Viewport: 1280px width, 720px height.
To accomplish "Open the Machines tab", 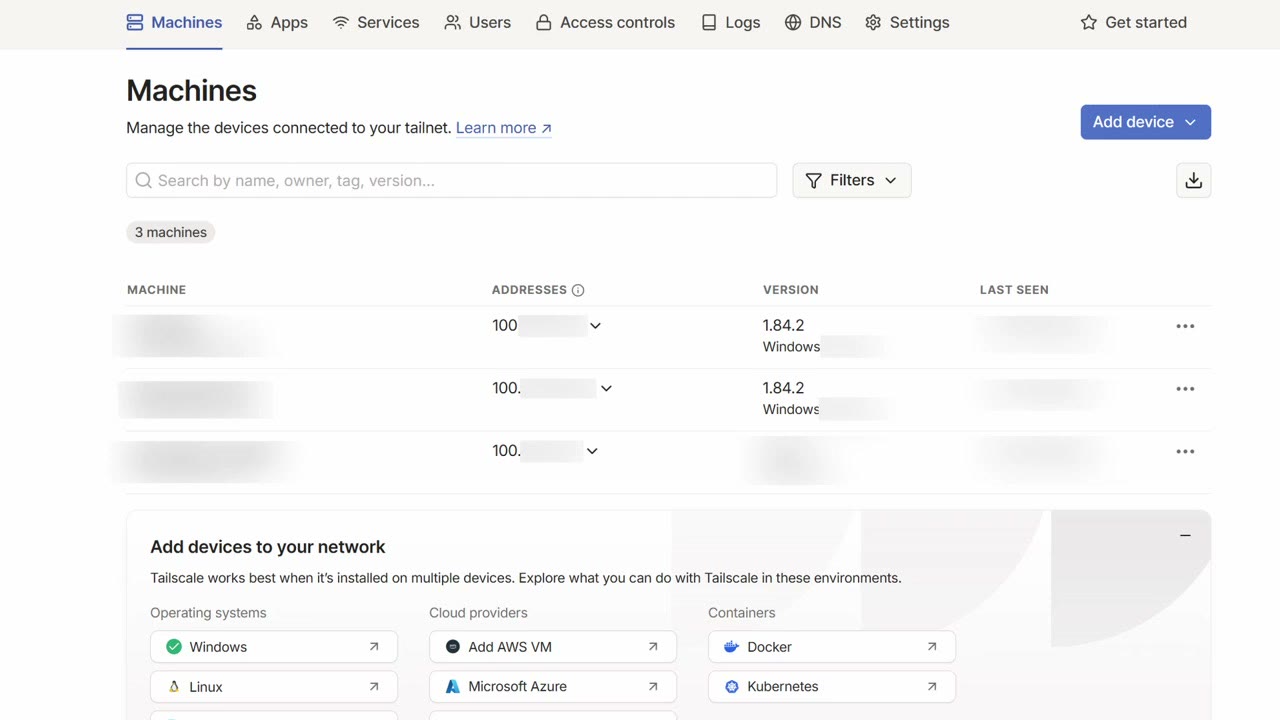I will [174, 22].
